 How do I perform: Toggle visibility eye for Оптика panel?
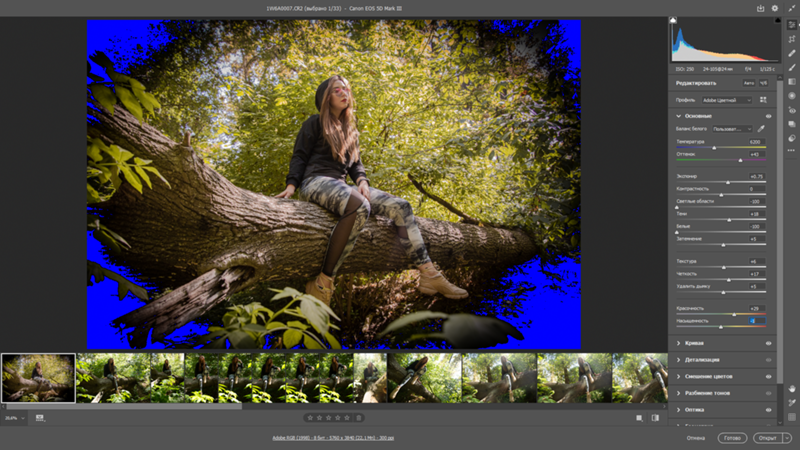pos(768,410)
